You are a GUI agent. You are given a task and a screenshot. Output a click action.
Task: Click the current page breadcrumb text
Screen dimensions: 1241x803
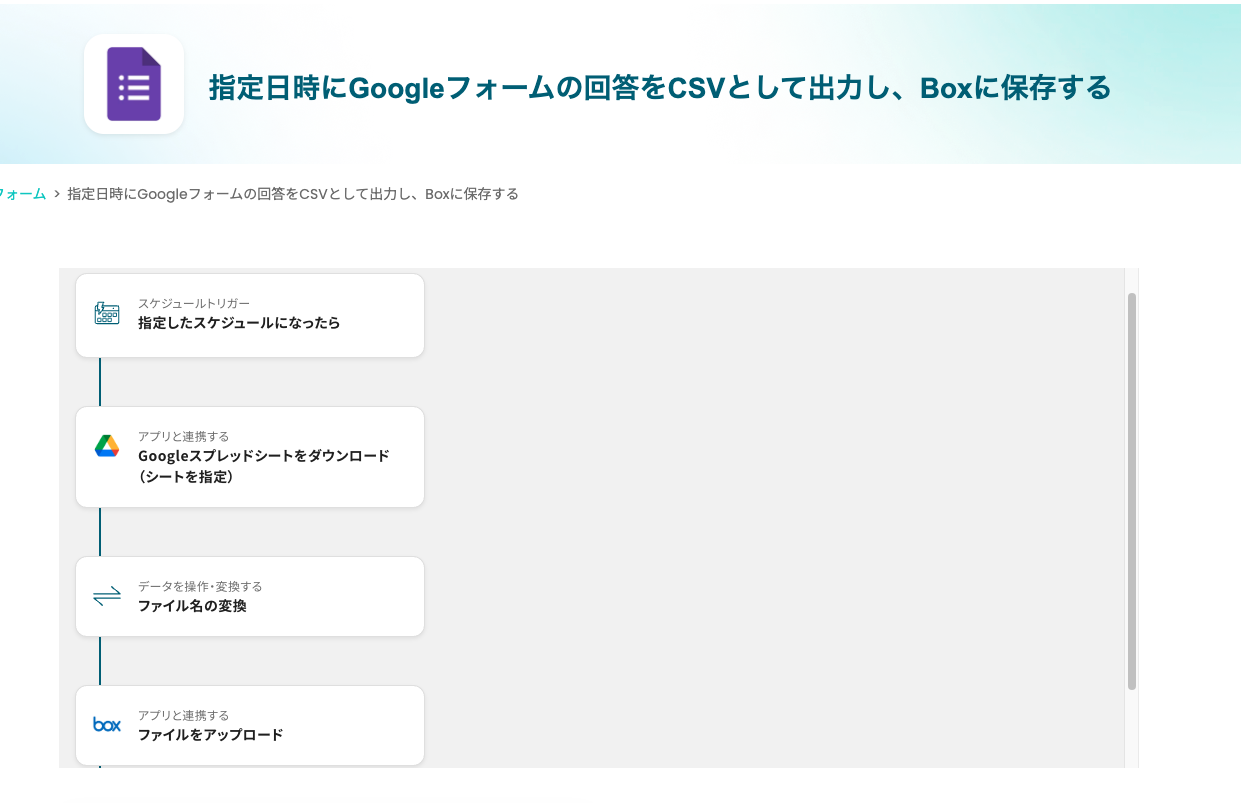point(292,194)
